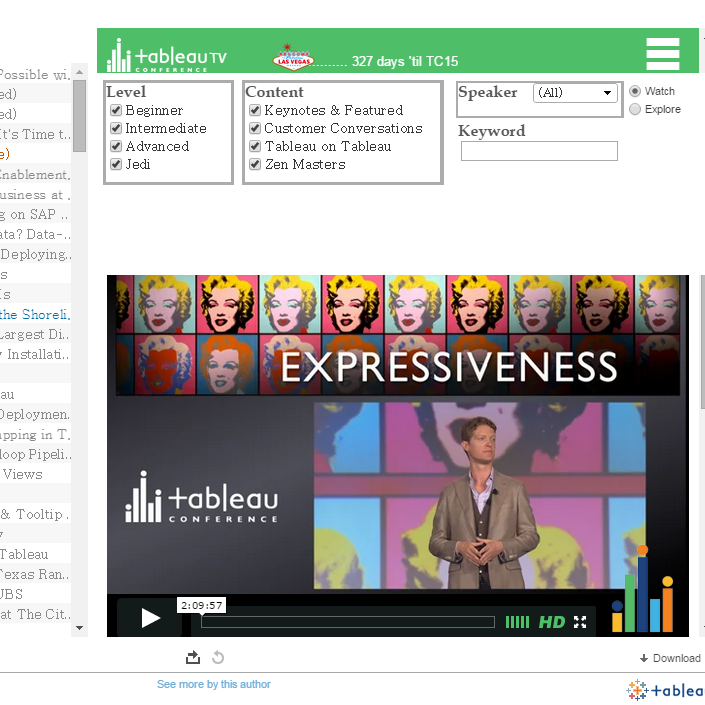This screenshot has height=705, width=705.
Task: Click the Tableau logo at bottom right
Action: pyautogui.click(x=665, y=689)
